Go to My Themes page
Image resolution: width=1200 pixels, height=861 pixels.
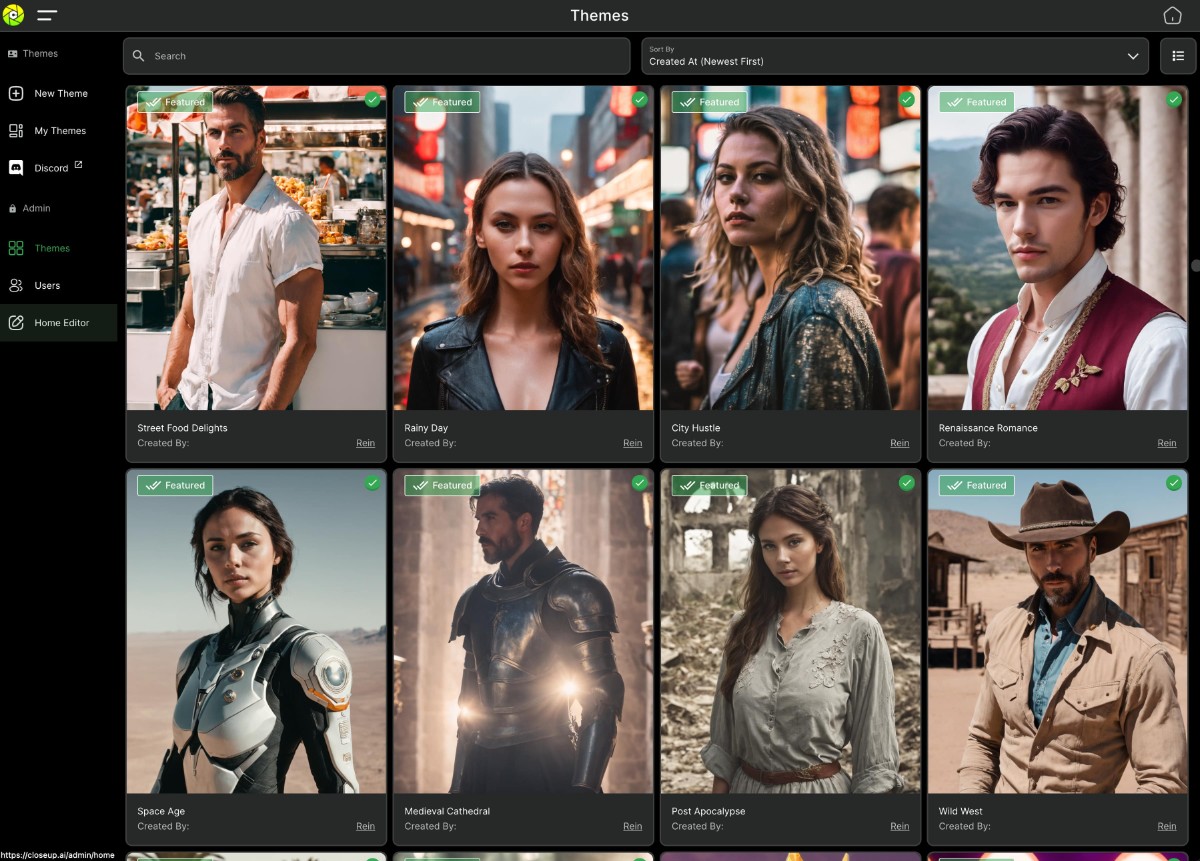pos(59,130)
